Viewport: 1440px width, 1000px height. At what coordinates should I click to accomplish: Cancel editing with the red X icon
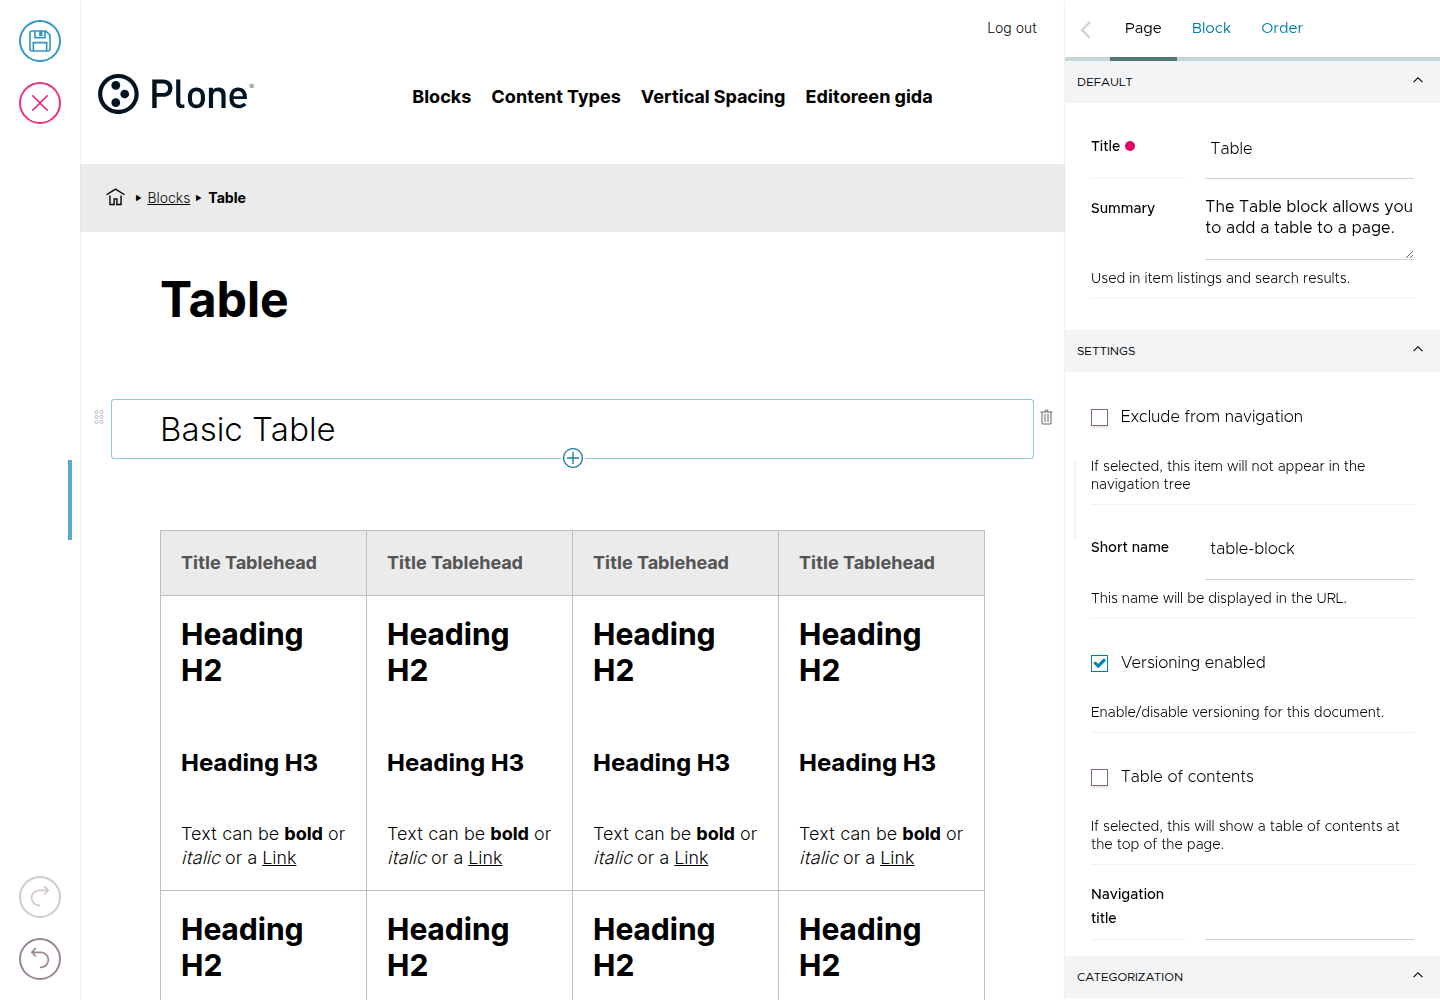click(x=40, y=103)
